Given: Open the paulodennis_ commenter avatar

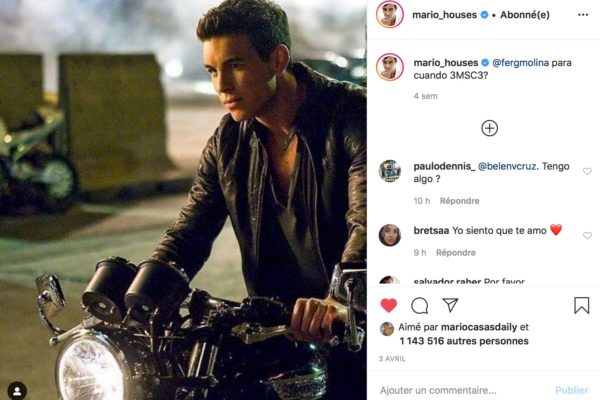Looking at the screenshot, I should coord(389,171).
